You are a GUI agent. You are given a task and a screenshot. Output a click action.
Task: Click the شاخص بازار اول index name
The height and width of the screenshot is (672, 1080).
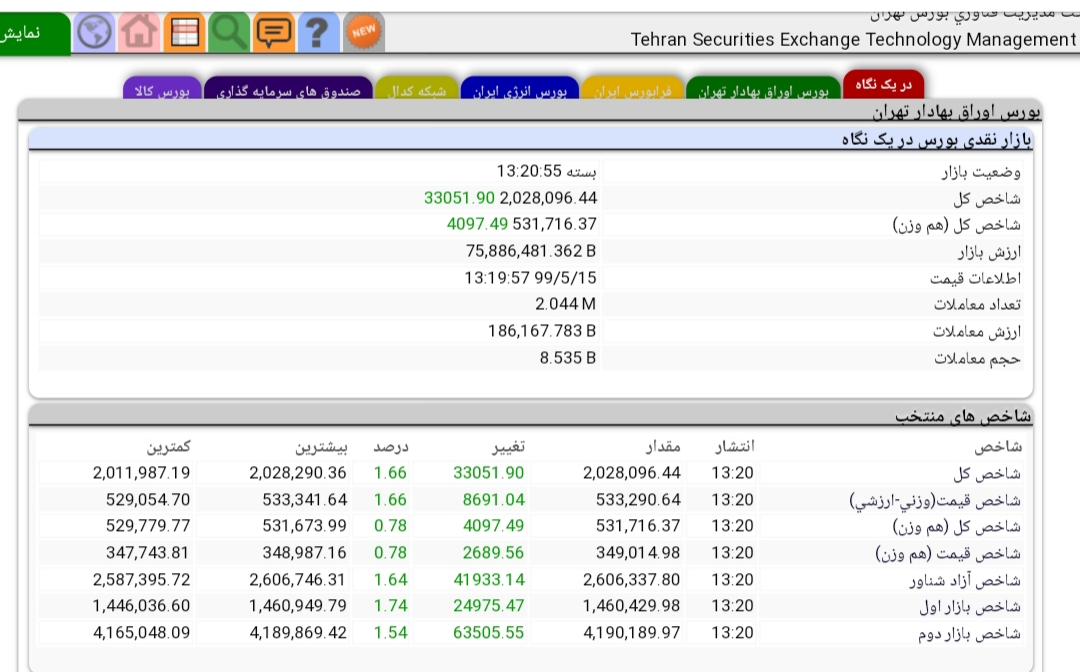[970, 607]
